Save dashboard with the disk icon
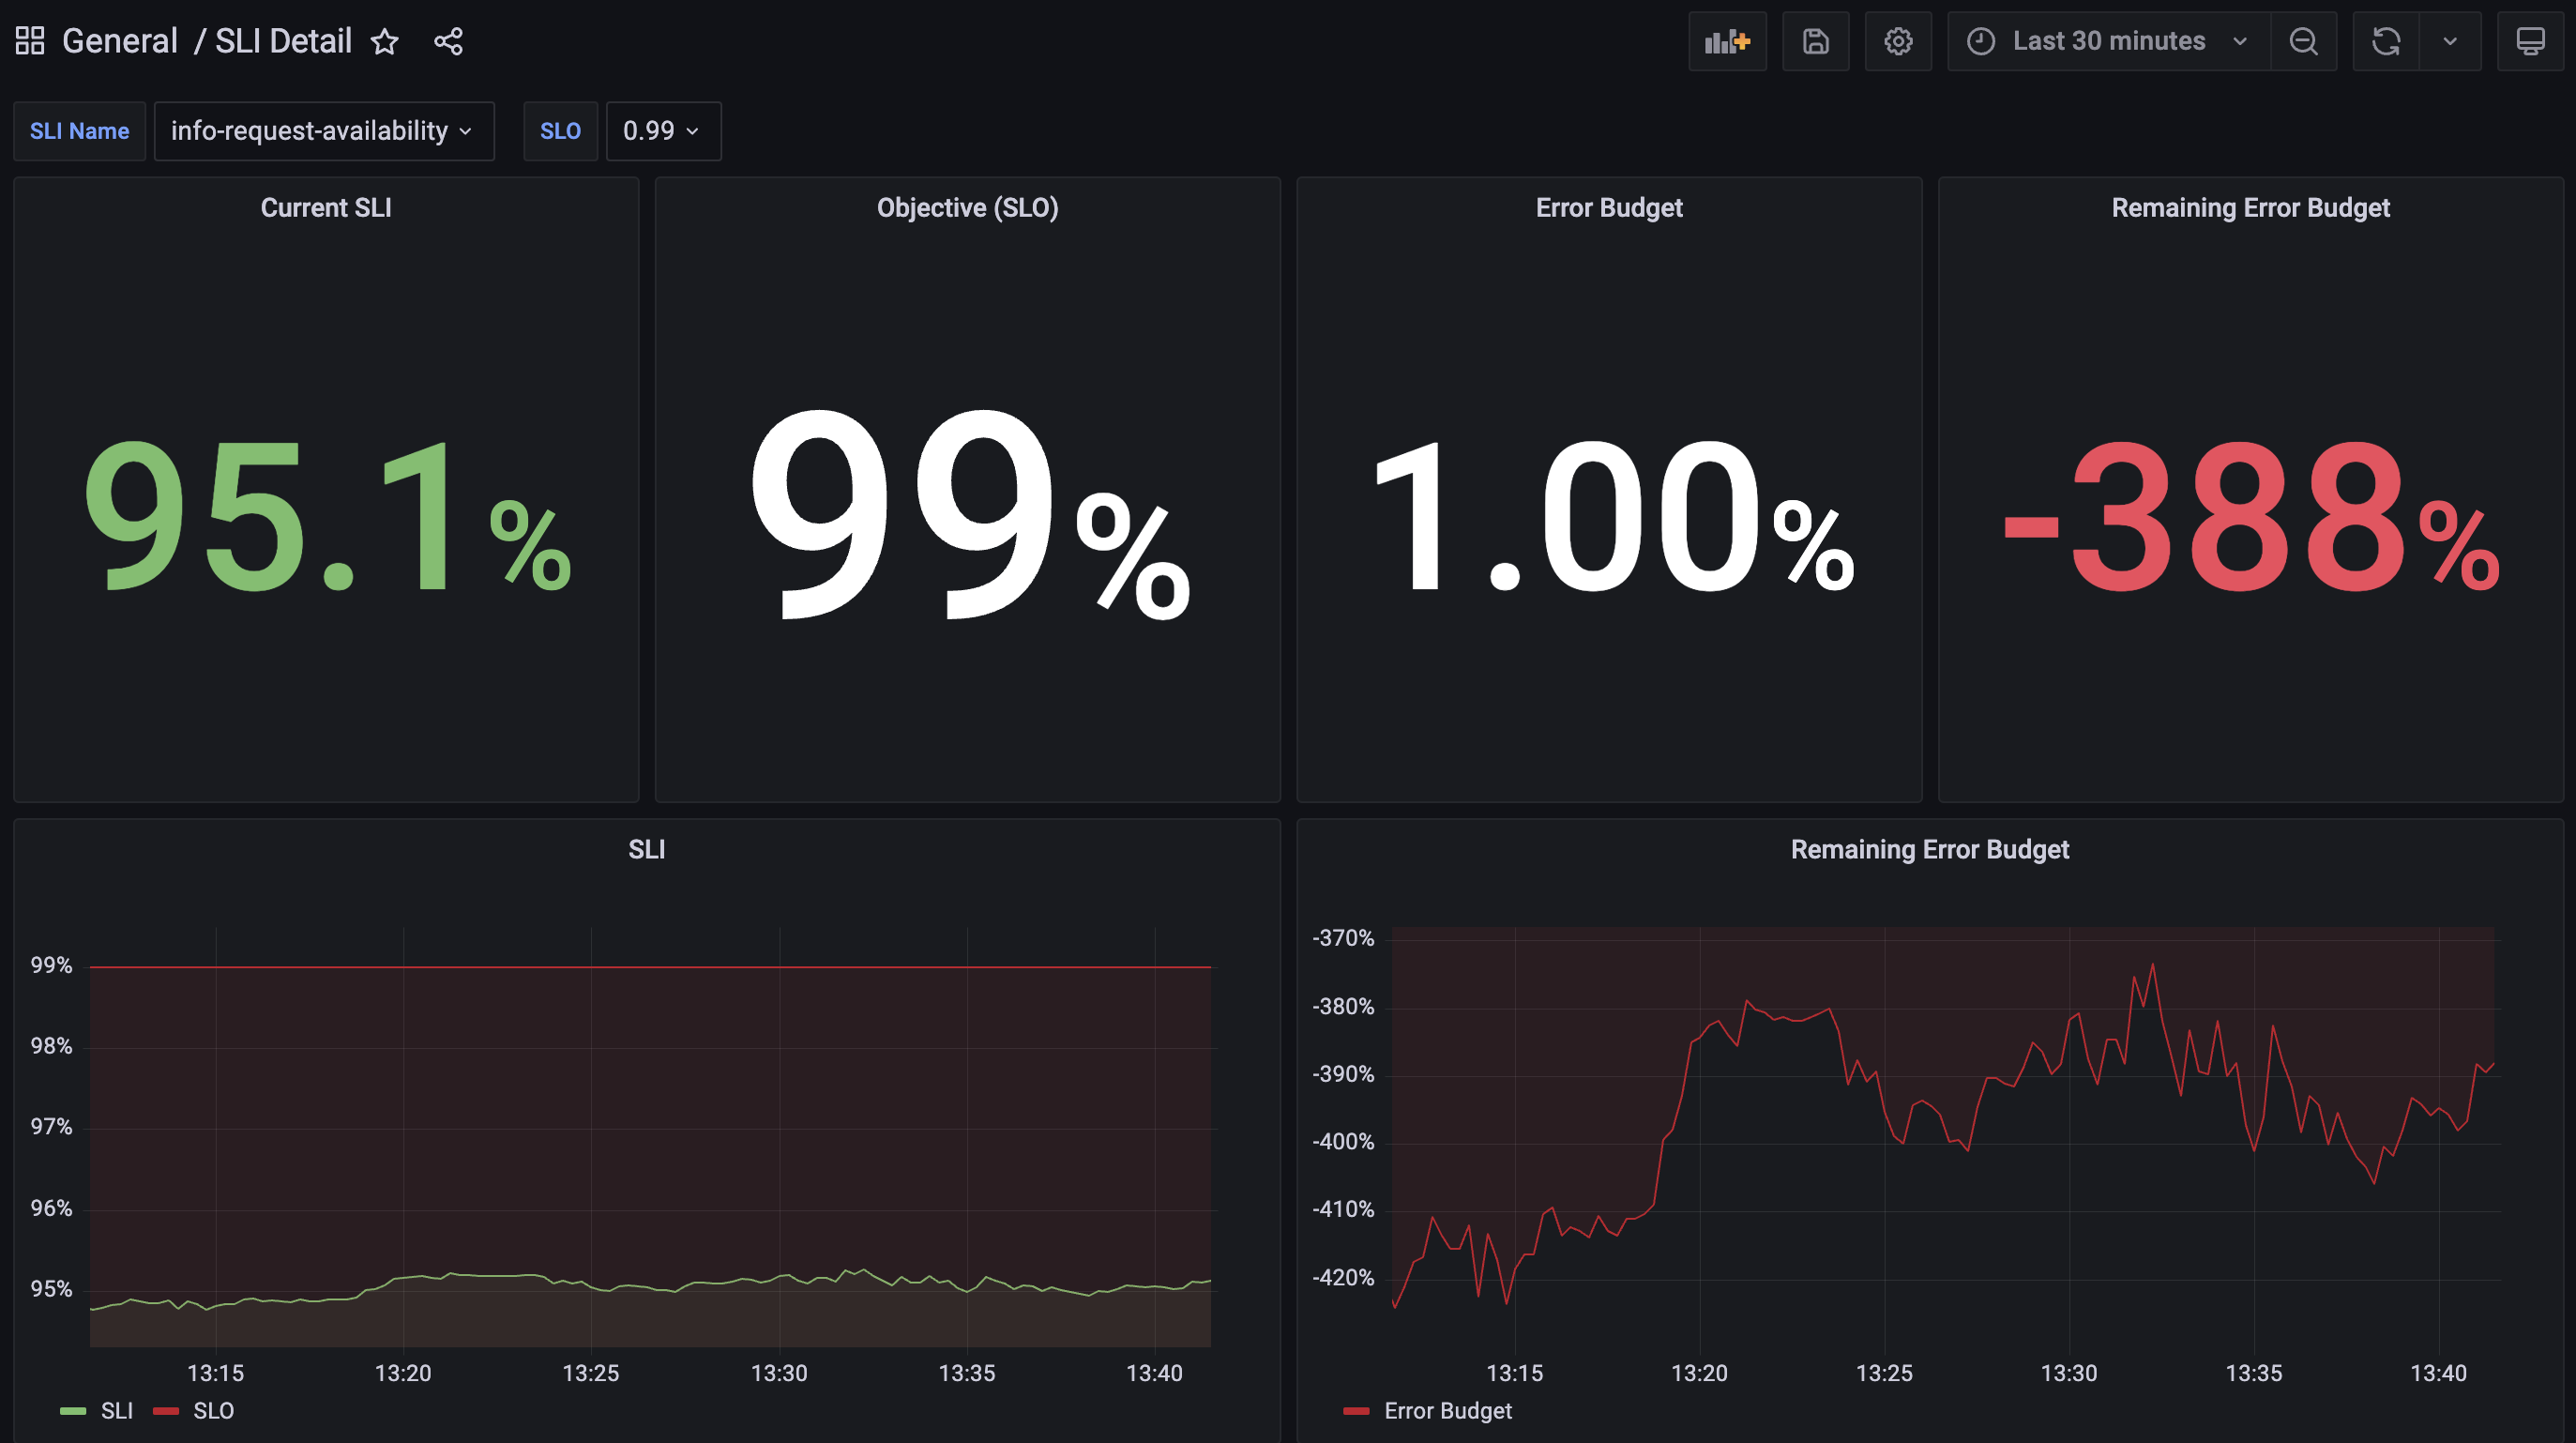The height and width of the screenshot is (1443, 2576). [1815, 41]
